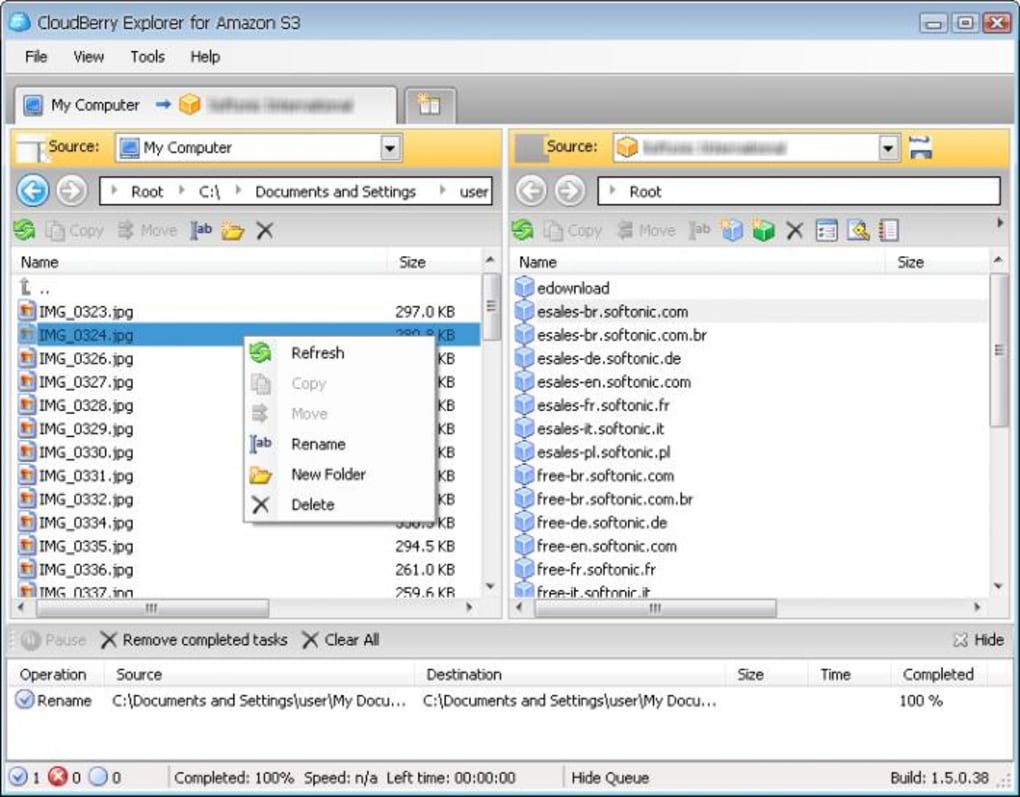Open the ACL key icon in right toolbar
Image resolution: width=1020 pixels, height=797 pixels.
coord(858,230)
